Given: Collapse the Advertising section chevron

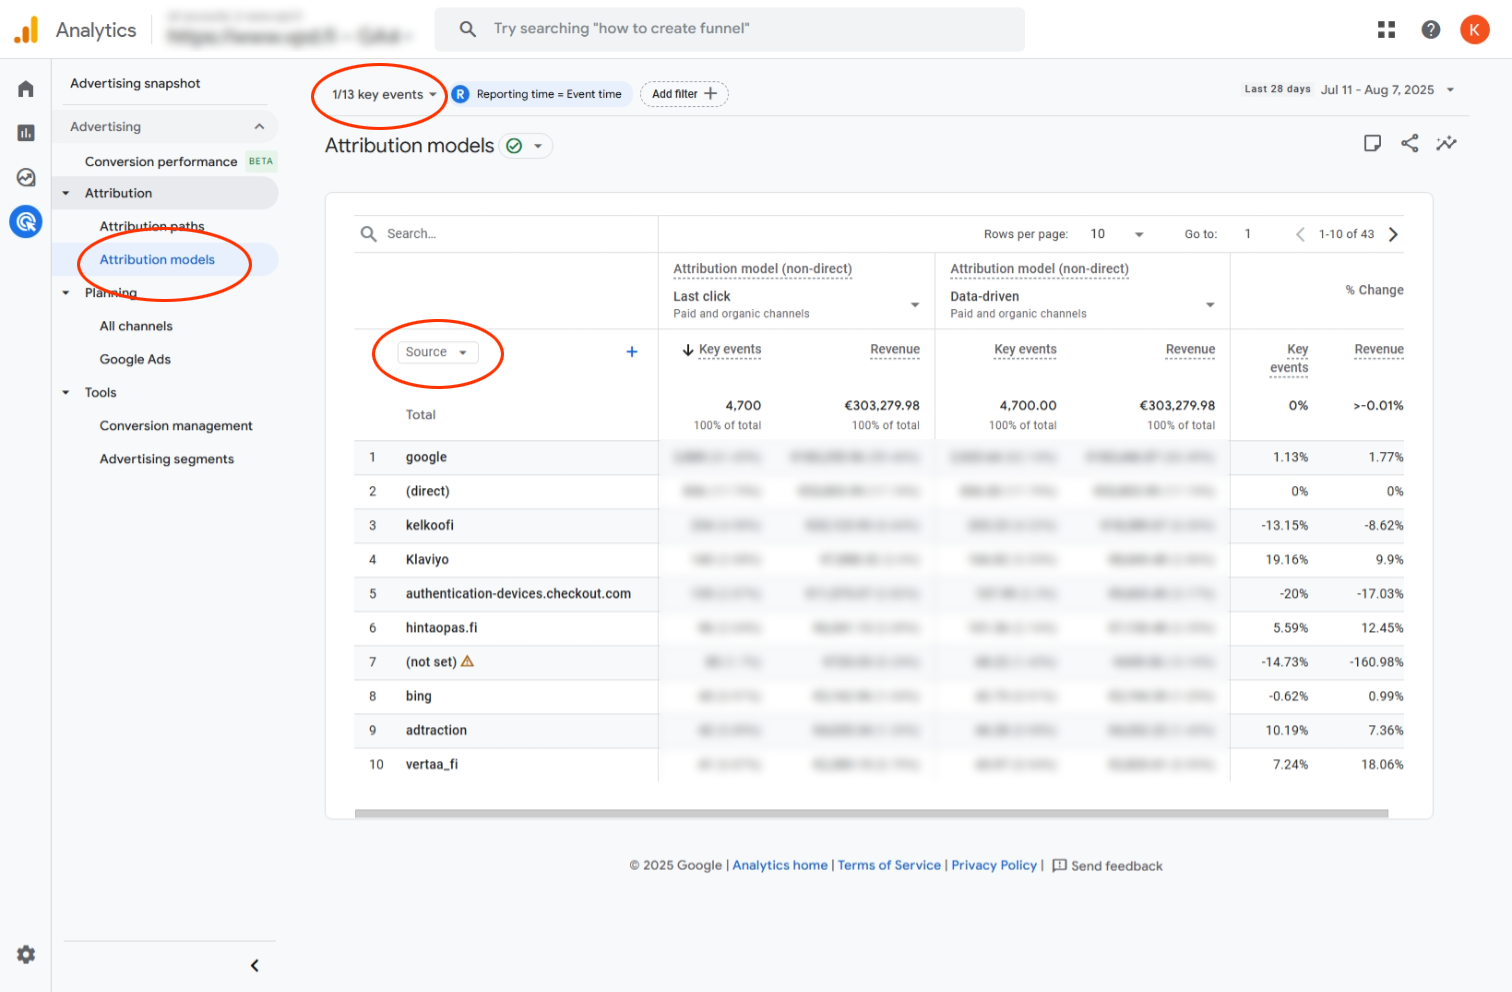Looking at the screenshot, I should [x=259, y=127].
